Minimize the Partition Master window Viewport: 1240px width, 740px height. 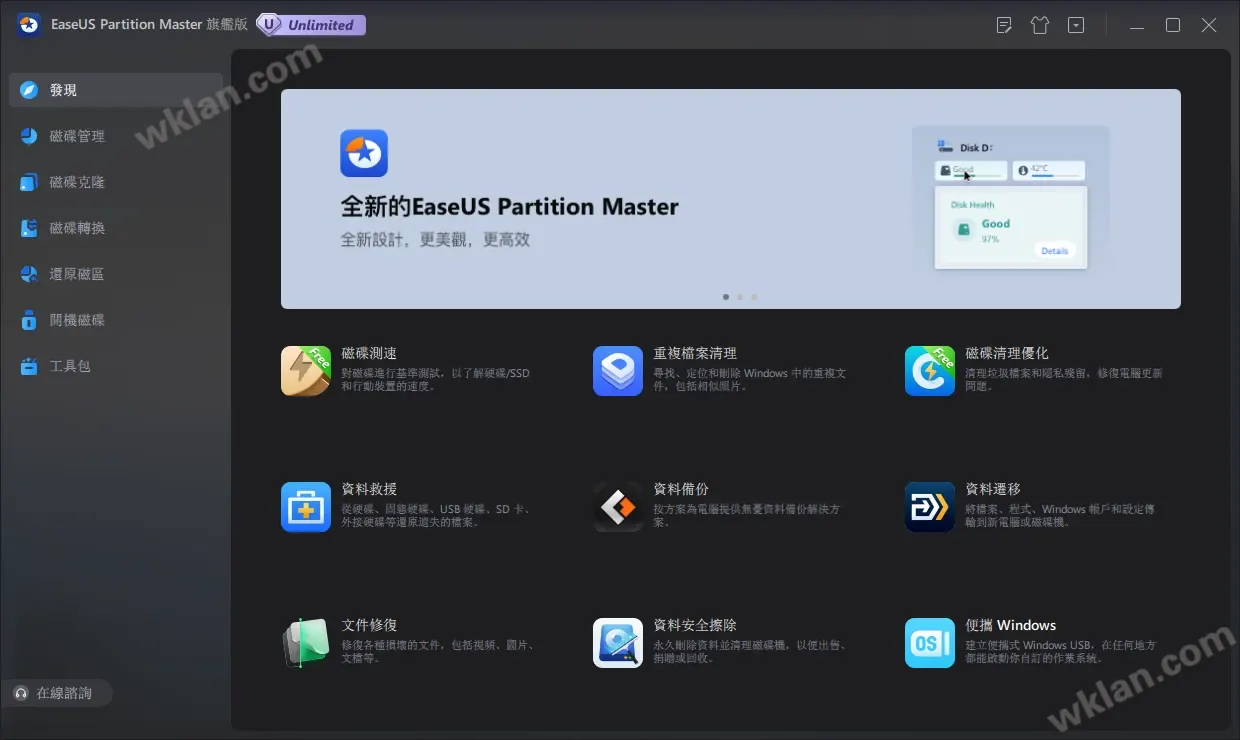coord(1137,25)
